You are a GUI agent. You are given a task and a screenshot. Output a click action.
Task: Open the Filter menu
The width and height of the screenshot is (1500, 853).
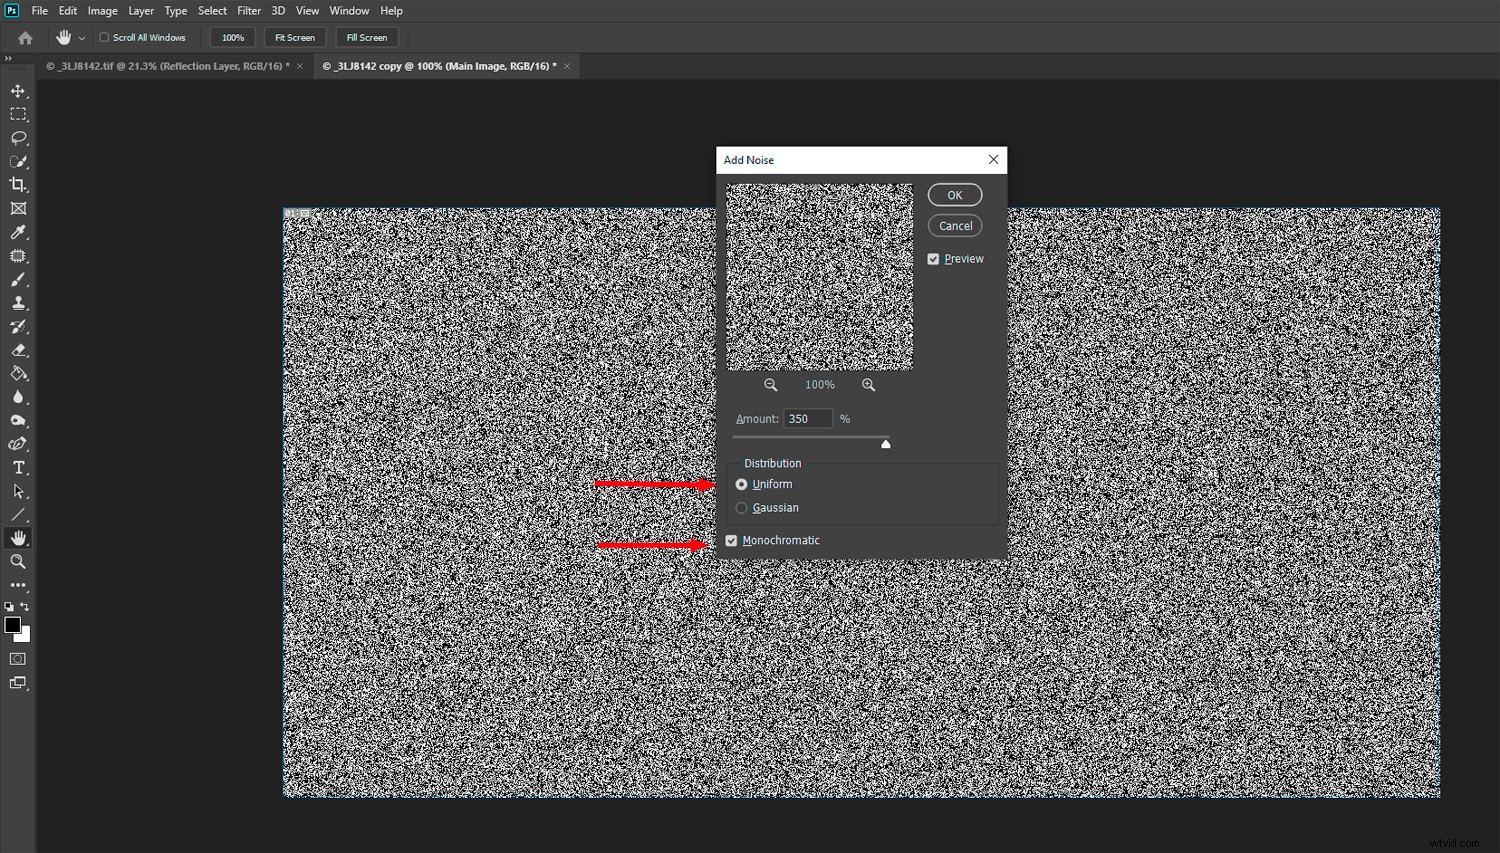[x=249, y=11]
